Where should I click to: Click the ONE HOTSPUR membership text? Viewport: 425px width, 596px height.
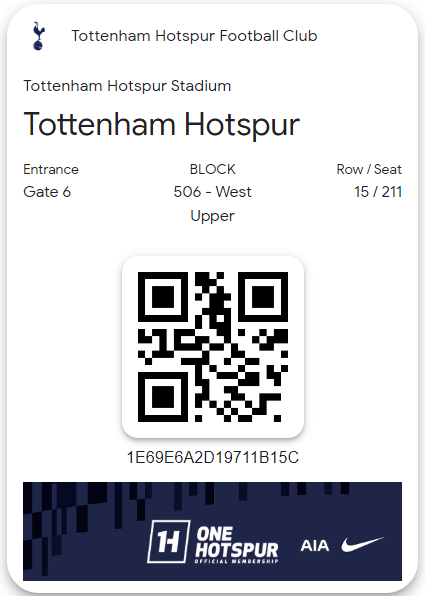pyautogui.click(x=236, y=542)
